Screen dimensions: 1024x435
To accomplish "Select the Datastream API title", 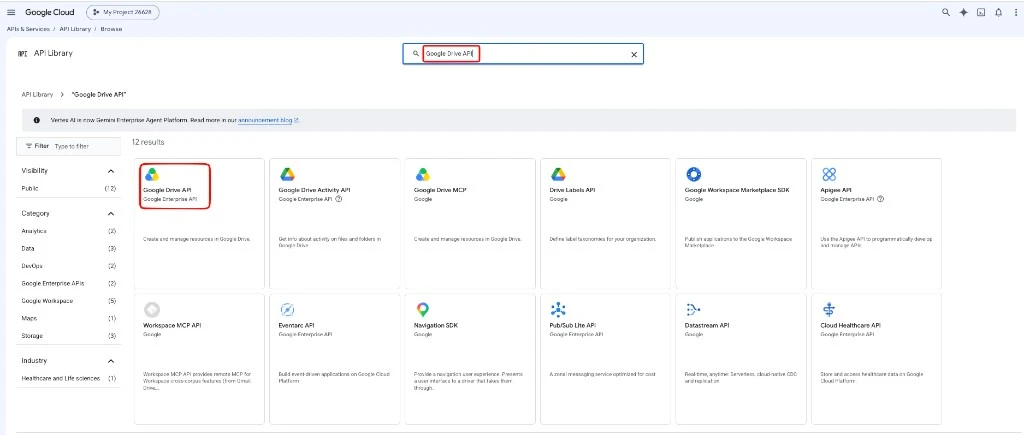I will [x=707, y=325].
